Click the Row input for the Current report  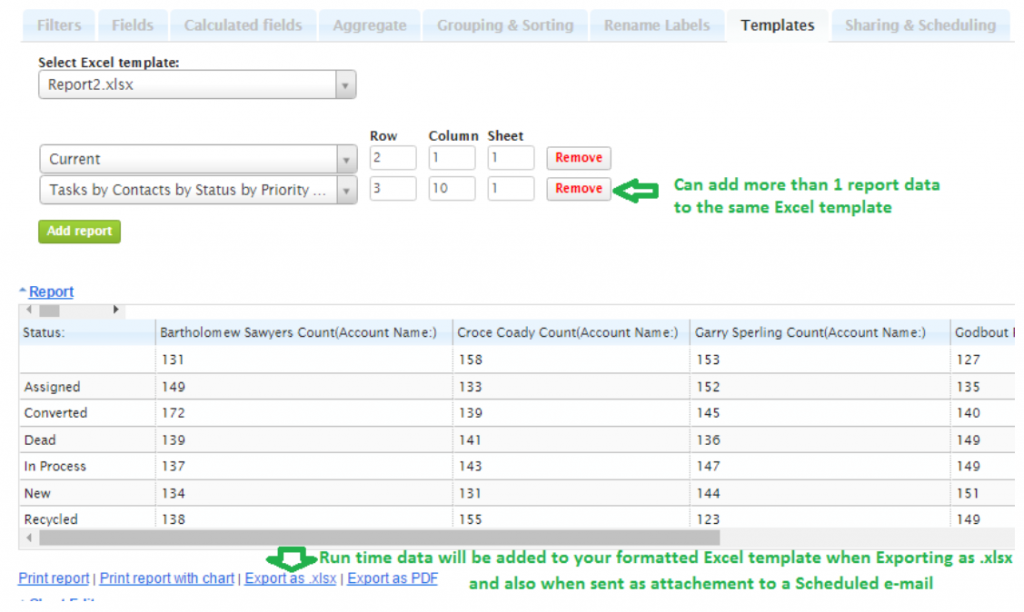(392, 157)
